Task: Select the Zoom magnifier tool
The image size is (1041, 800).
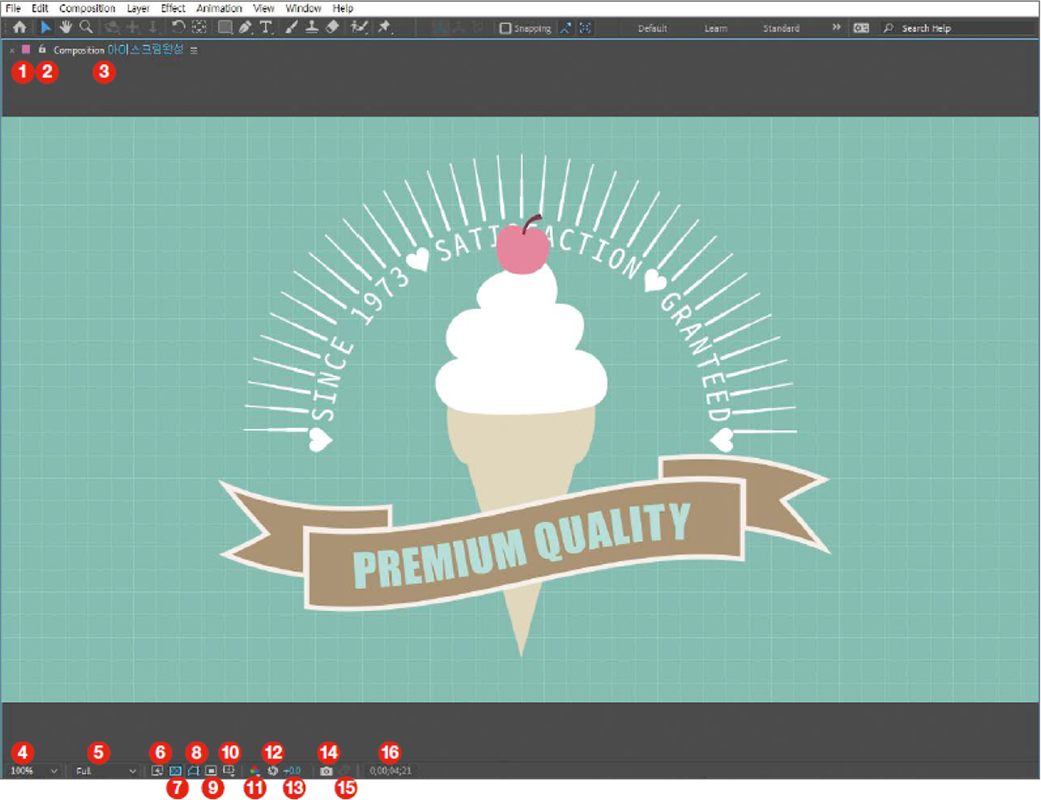Action: tap(86, 27)
